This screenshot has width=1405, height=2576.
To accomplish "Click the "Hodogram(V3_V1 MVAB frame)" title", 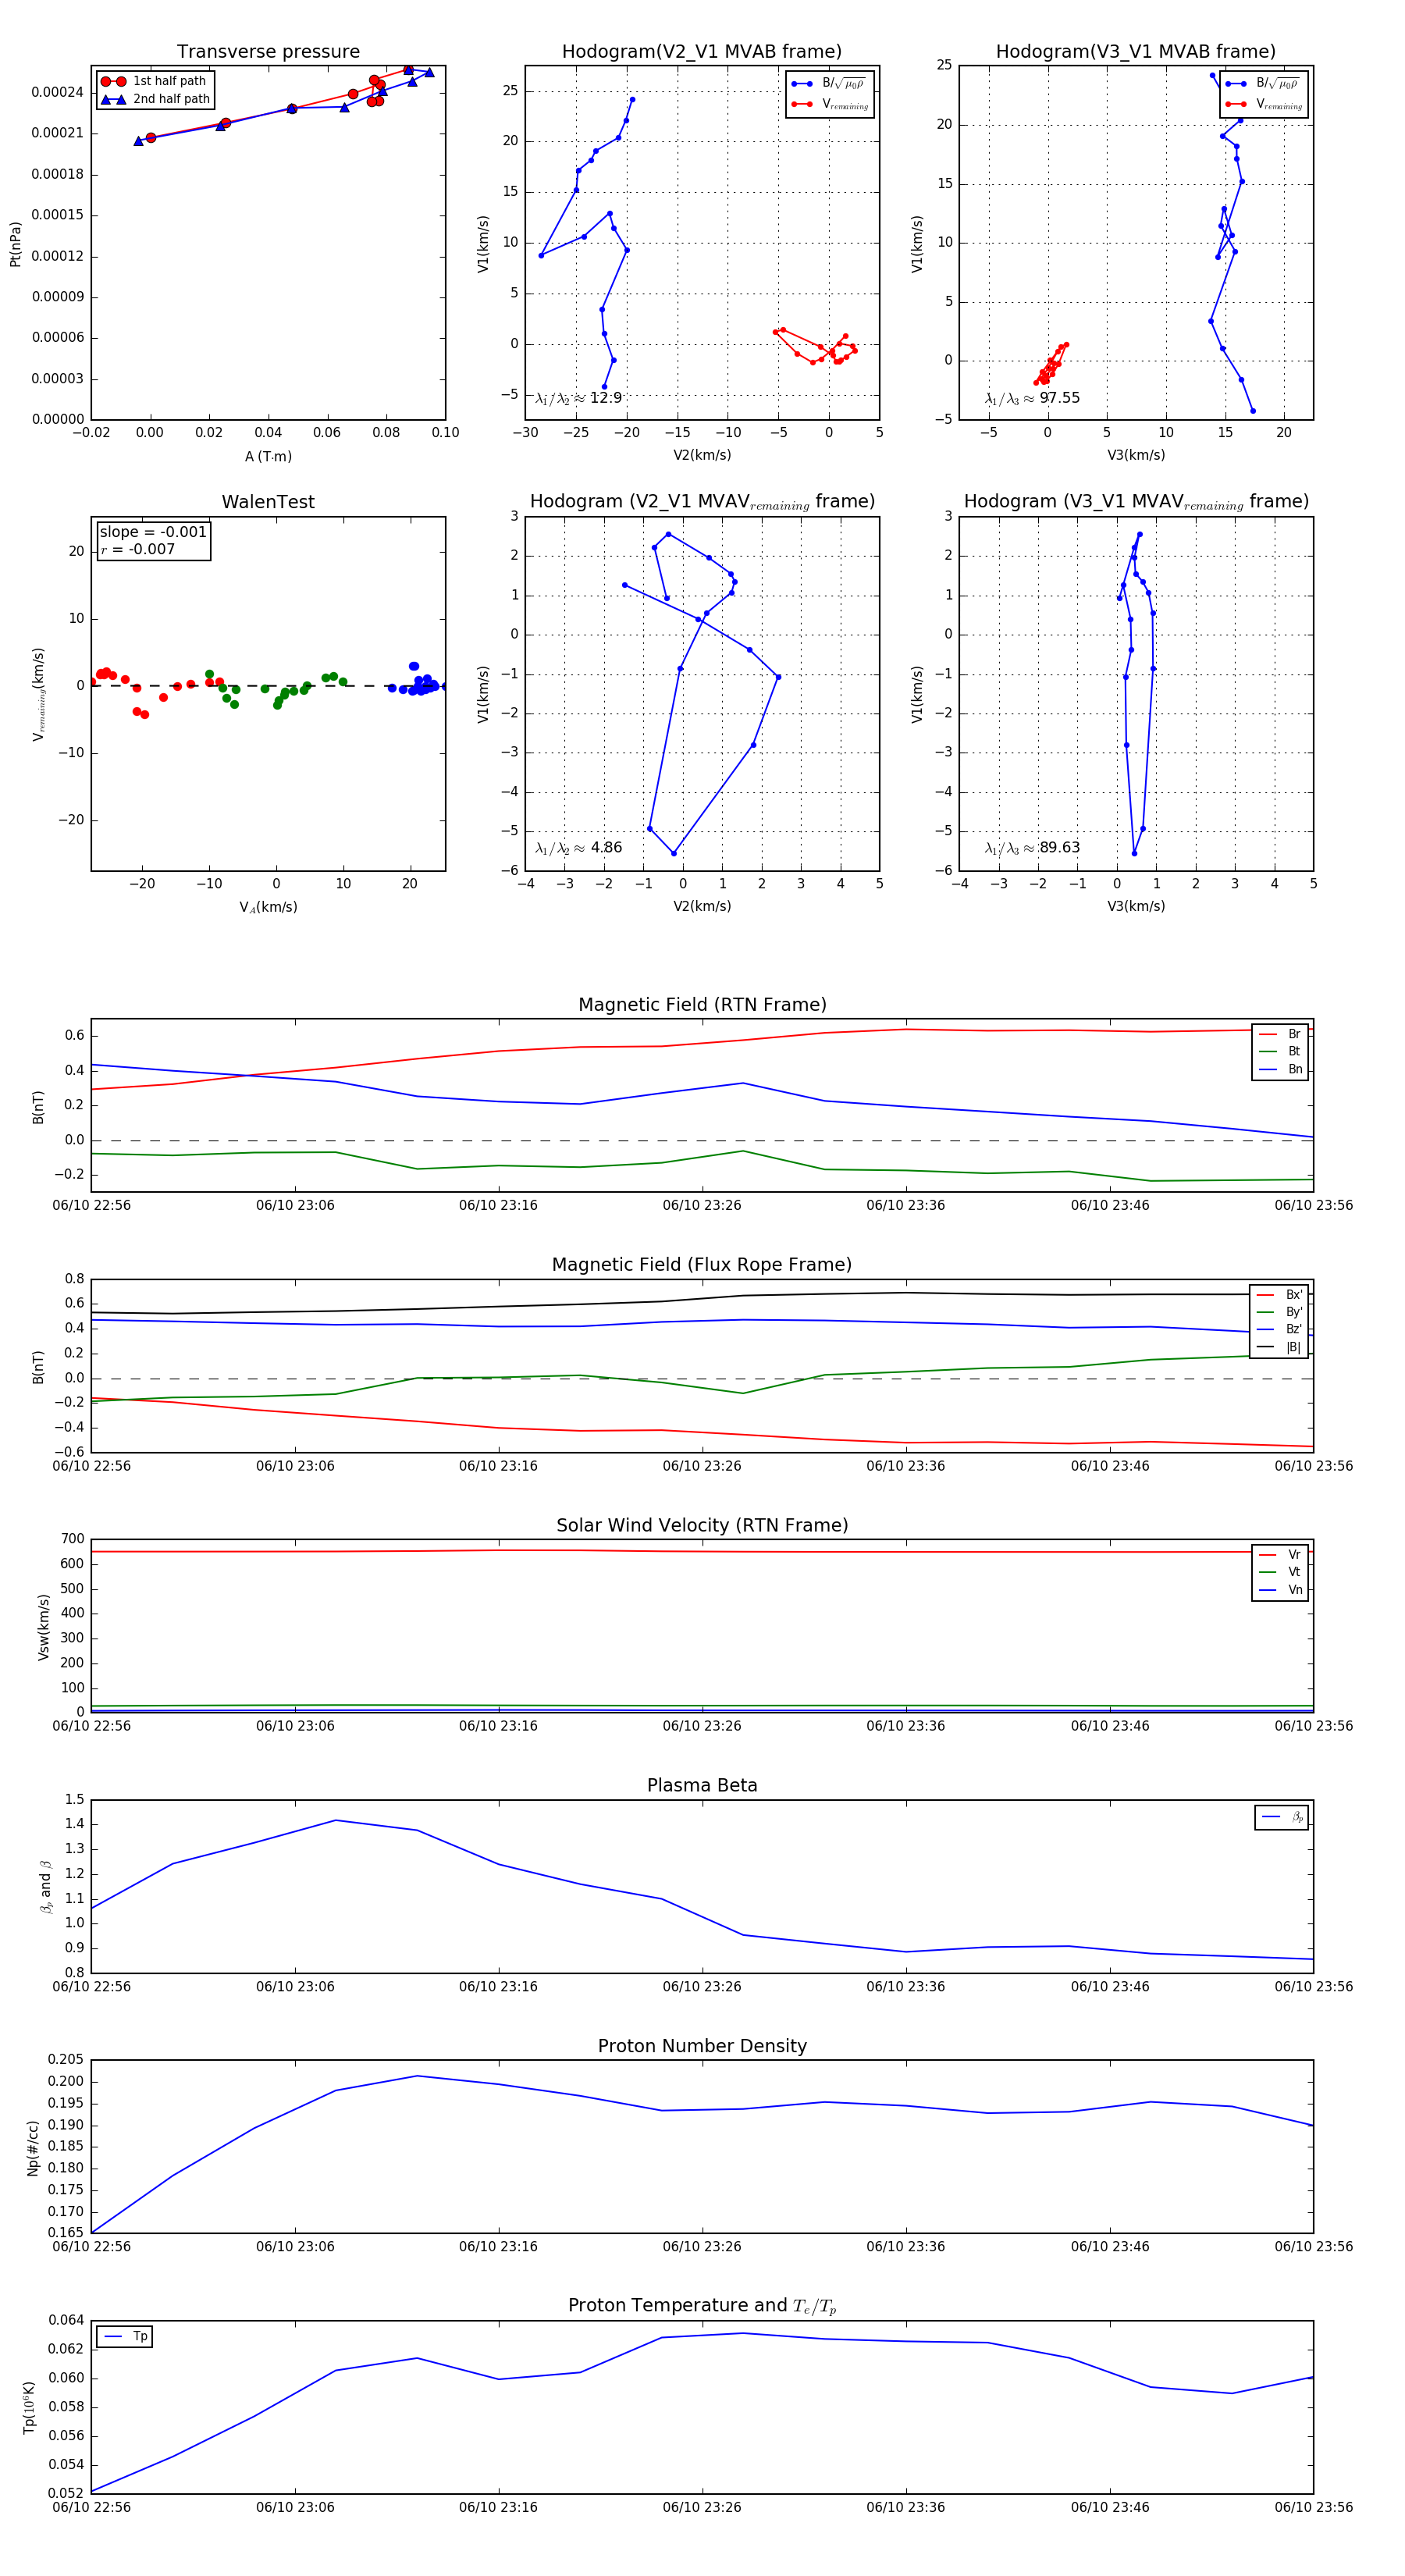I will click(x=1136, y=52).
